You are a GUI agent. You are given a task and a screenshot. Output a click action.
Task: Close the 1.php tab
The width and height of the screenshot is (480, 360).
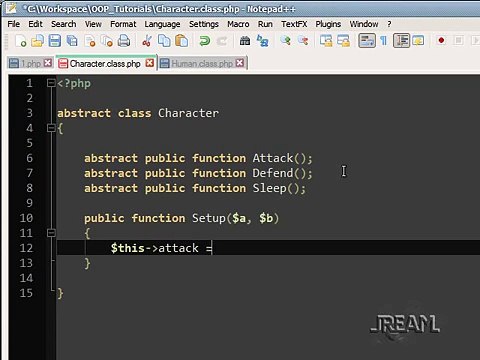click(48, 63)
